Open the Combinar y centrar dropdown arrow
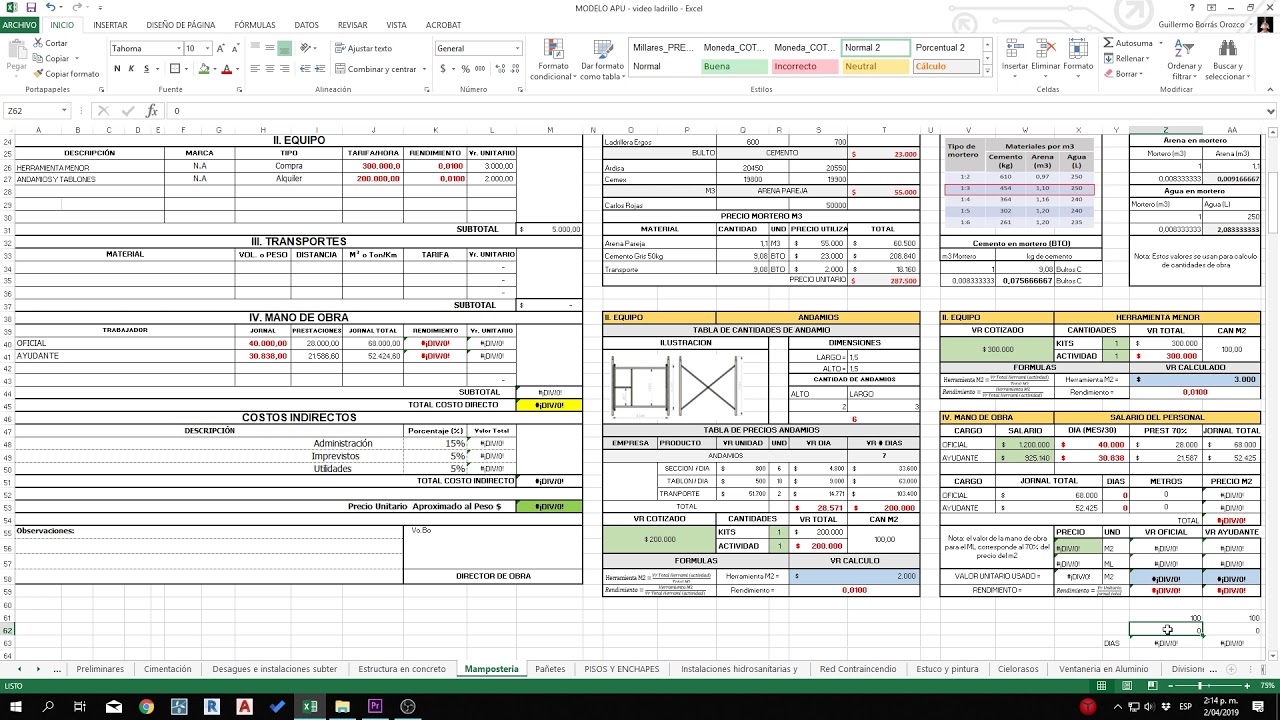The image size is (1280, 720). [423, 69]
